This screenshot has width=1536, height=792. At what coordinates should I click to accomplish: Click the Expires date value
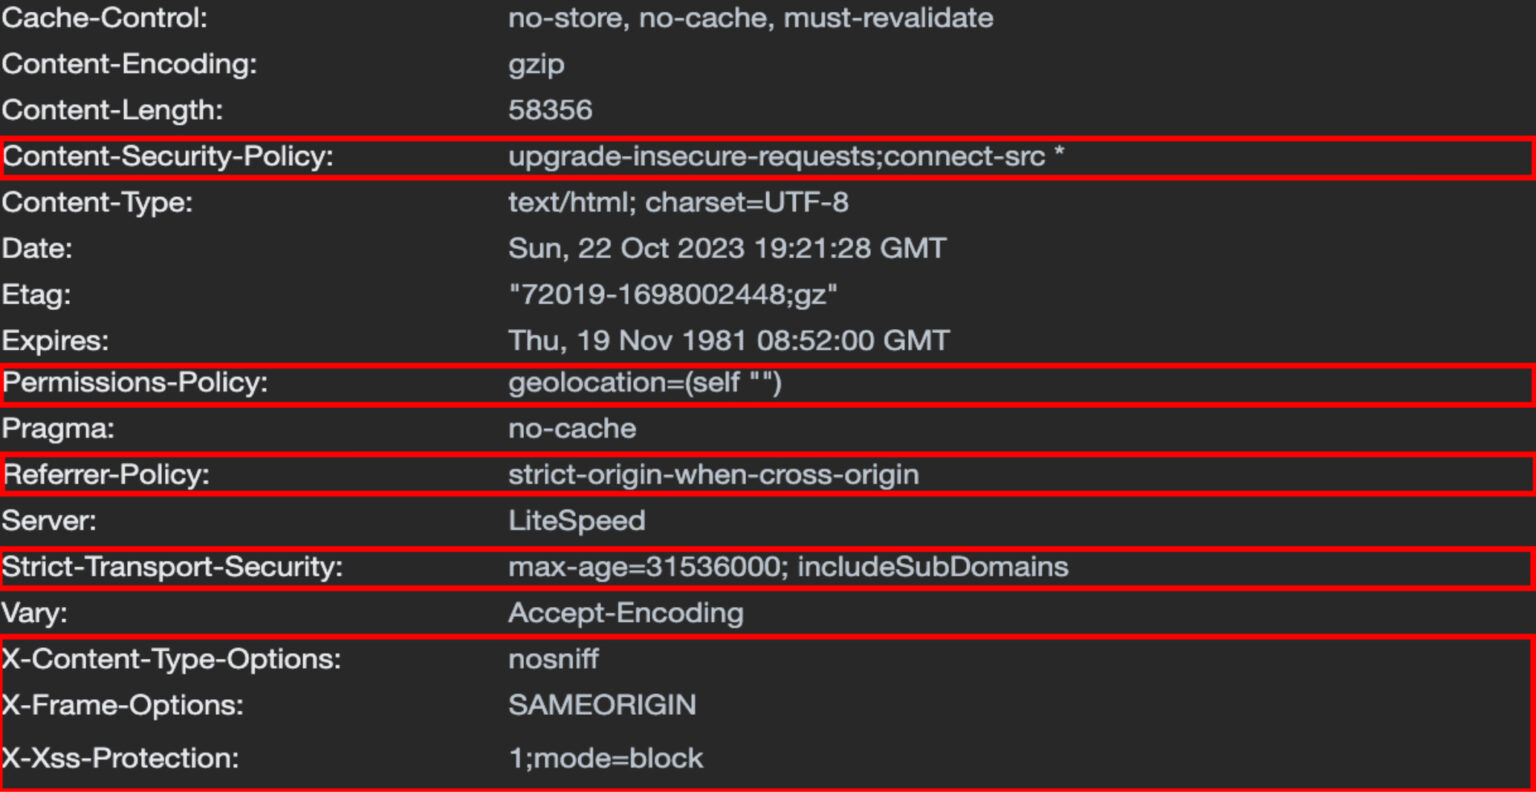[x=729, y=341]
